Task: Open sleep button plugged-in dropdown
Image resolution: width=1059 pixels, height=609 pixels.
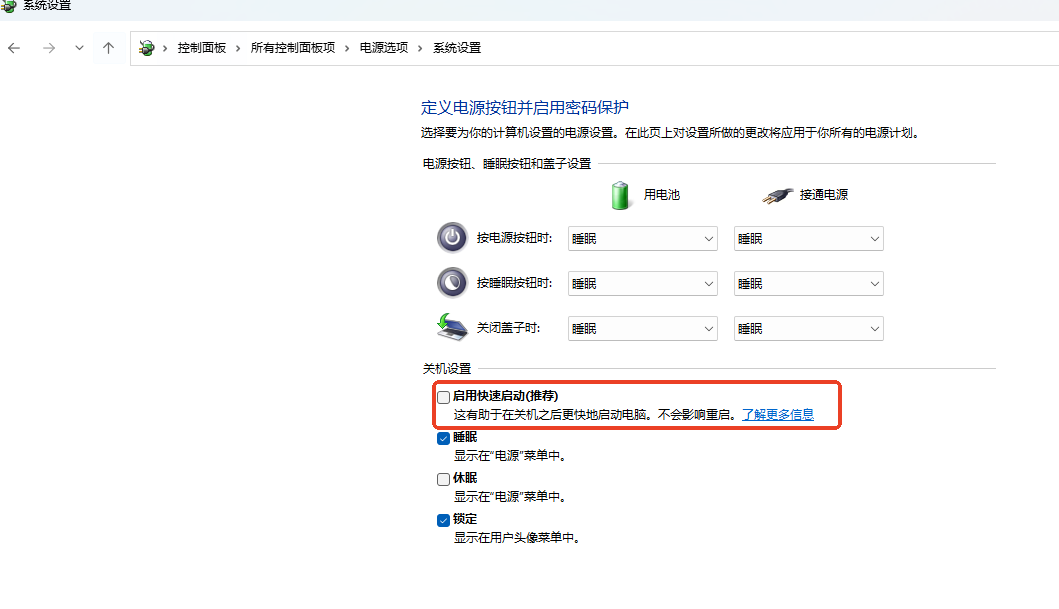Action: pyautogui.click(x=808, y=284)
